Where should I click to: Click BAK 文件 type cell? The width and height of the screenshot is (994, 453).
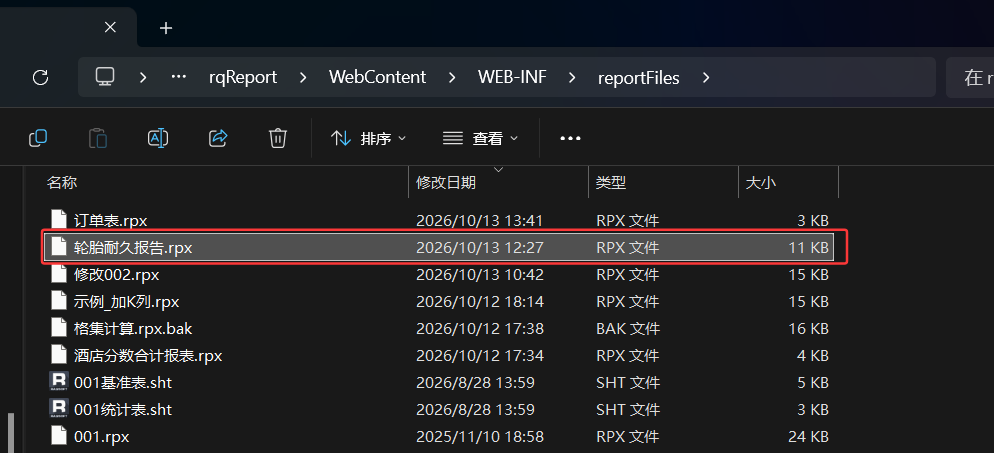click(x=628, y=329)
